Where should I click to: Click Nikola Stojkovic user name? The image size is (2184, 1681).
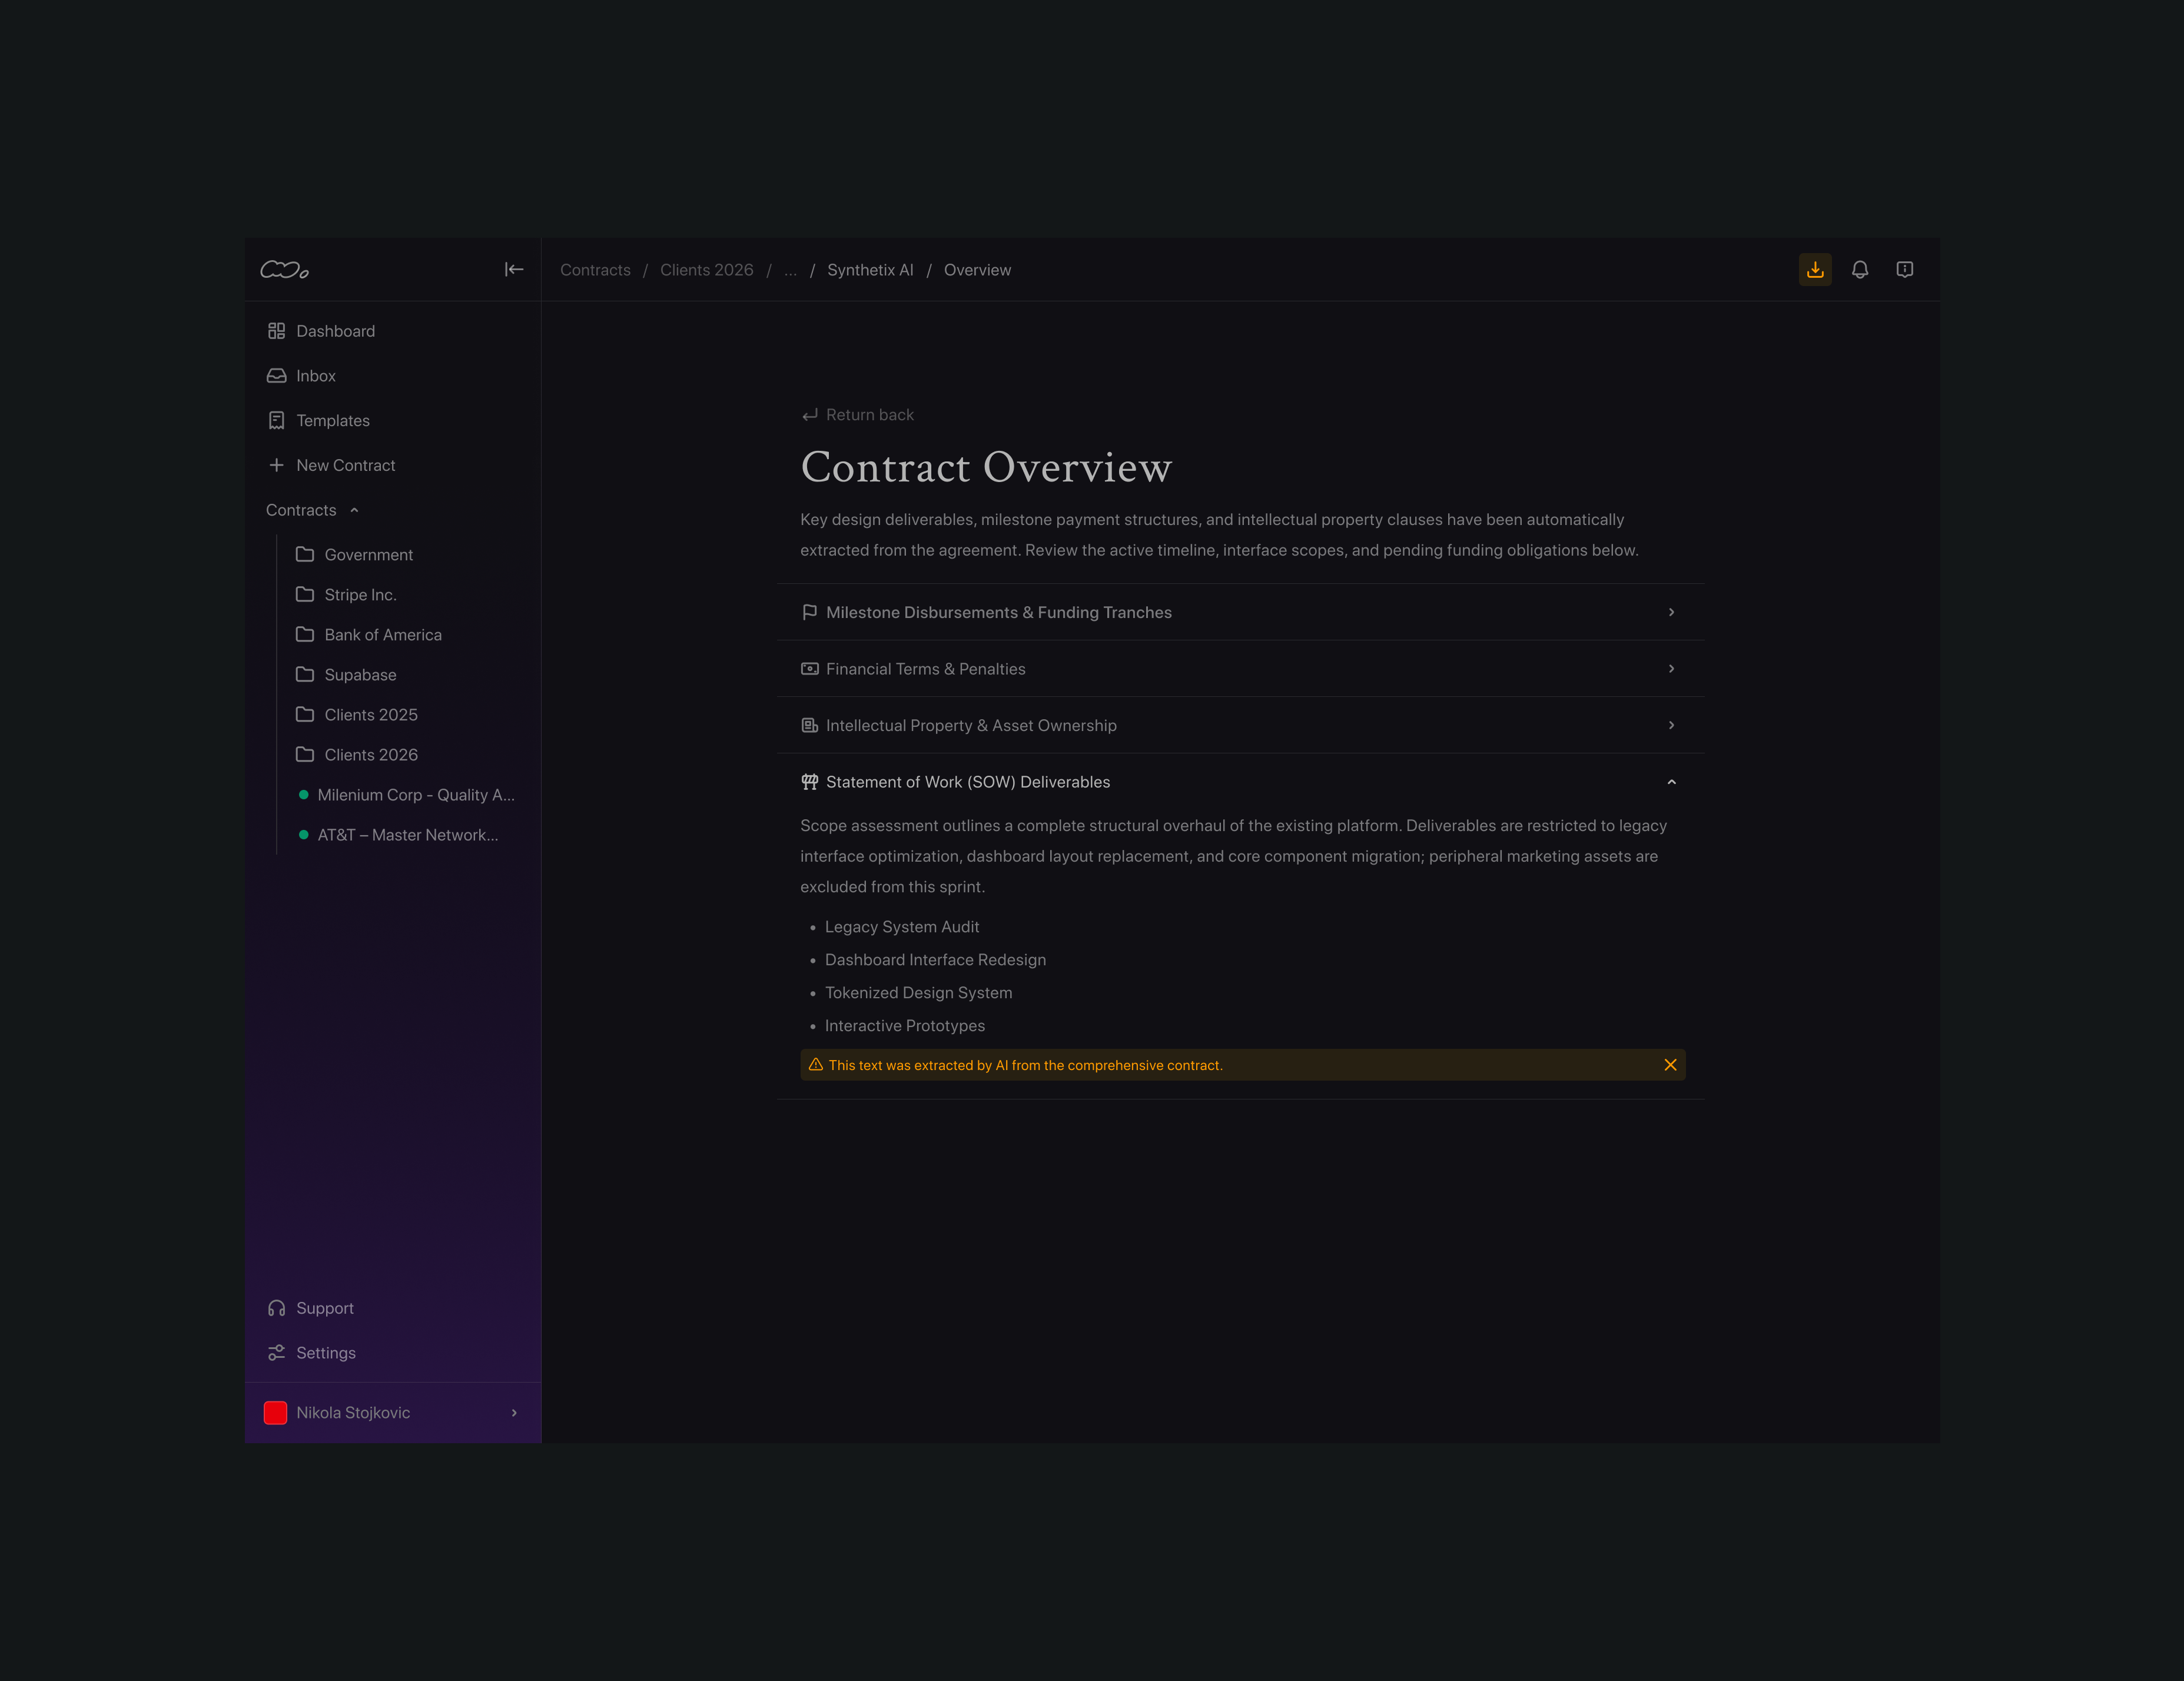click(353, 1413)
